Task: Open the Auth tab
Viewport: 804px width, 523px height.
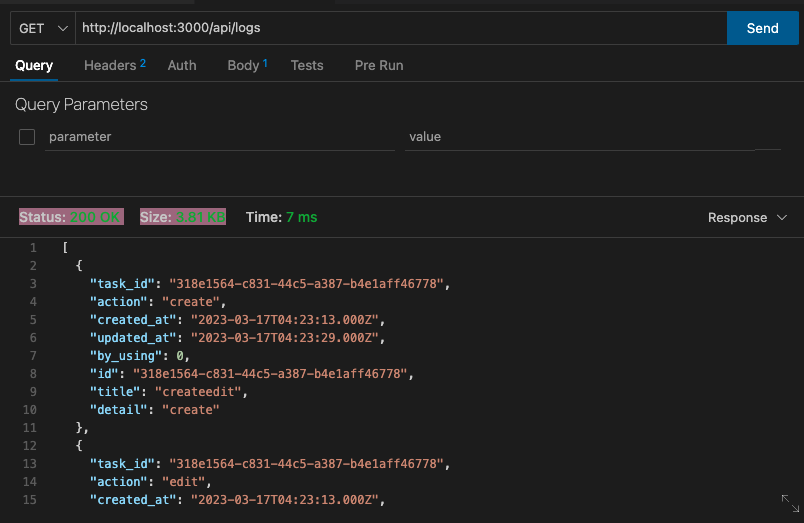Action: click(182, 66)
